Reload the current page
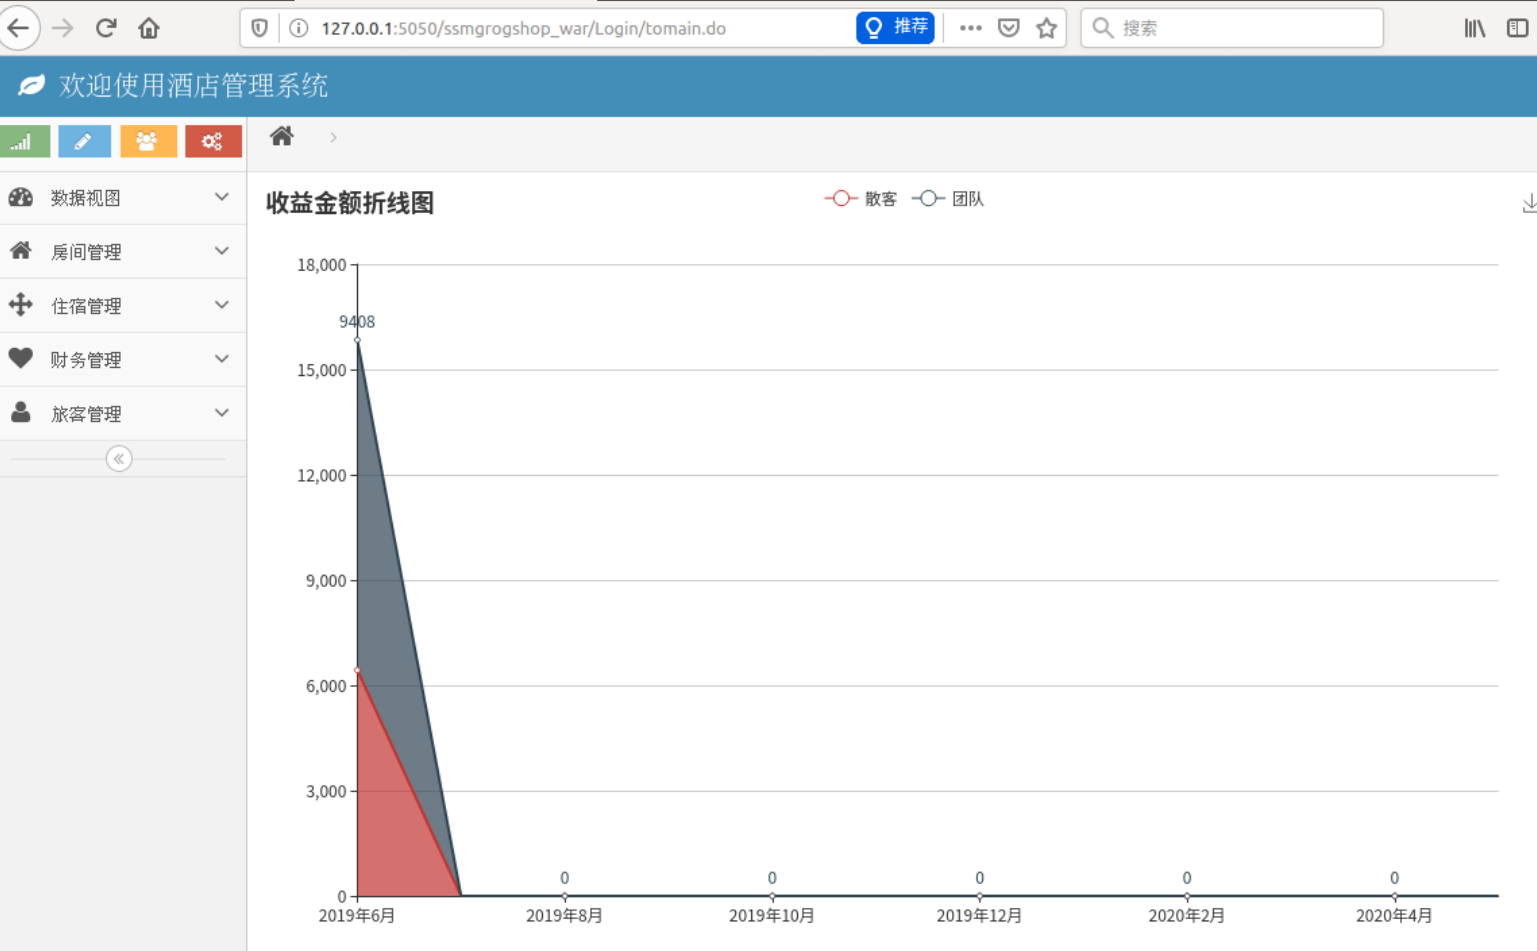This screenshot has width=1537, height=951. [x=106, y=28]
